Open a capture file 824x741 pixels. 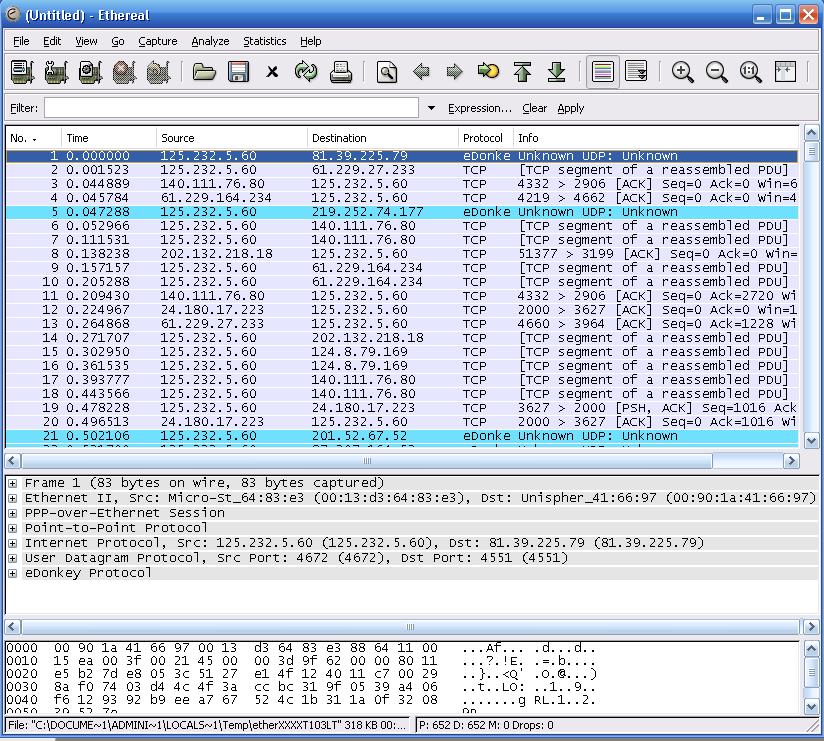click(204, 71)
